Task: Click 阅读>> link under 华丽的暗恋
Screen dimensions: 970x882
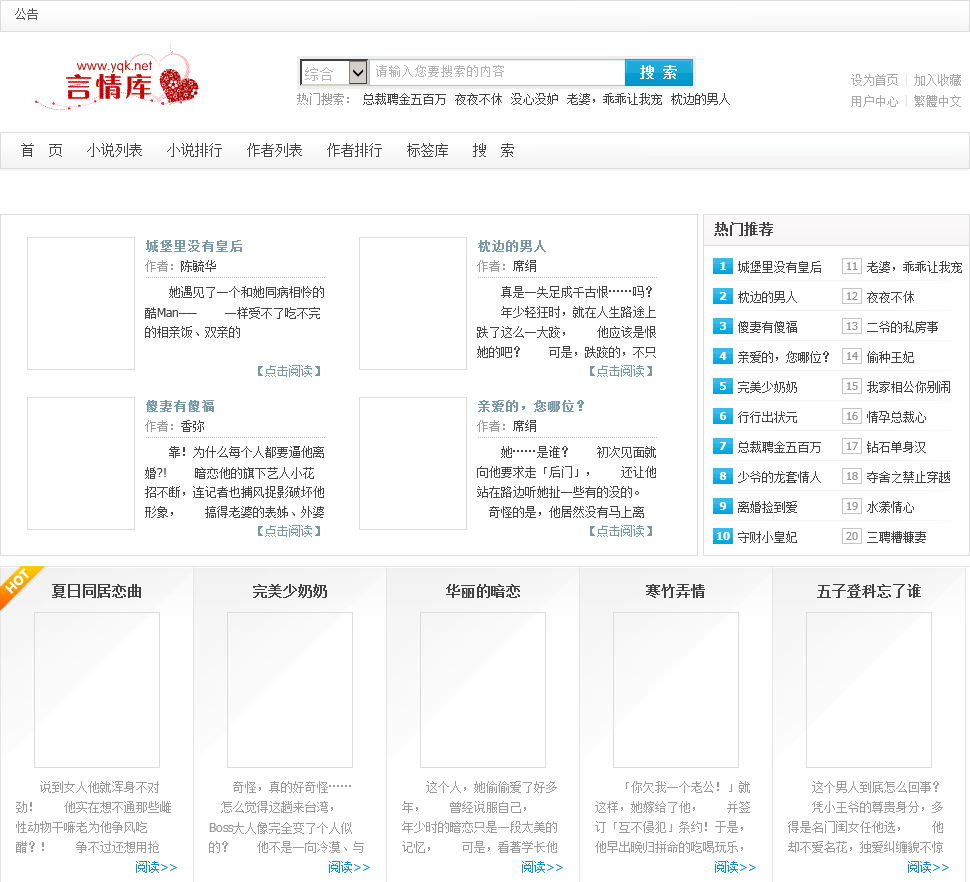Action: pos(542,867)
